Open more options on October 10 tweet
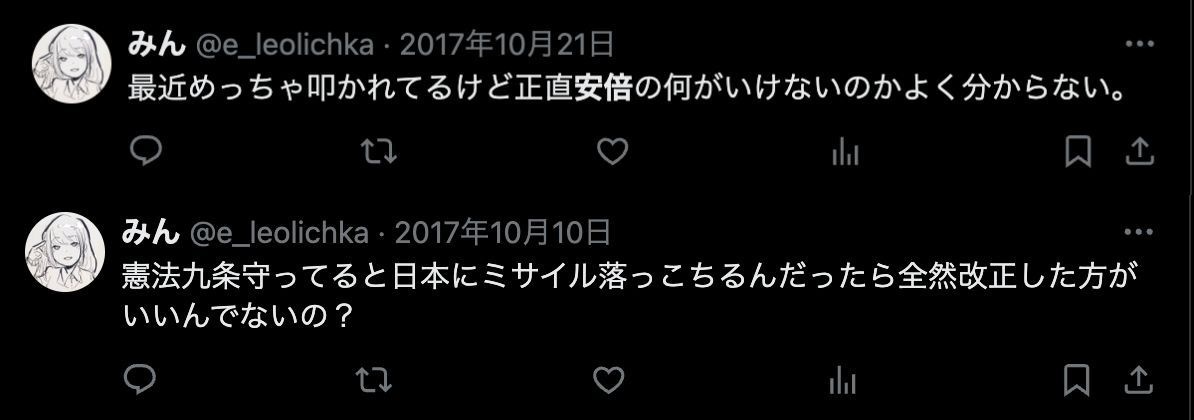Image resolution: width=1194 pixels, height=420 pixels. click(1138, 232)
